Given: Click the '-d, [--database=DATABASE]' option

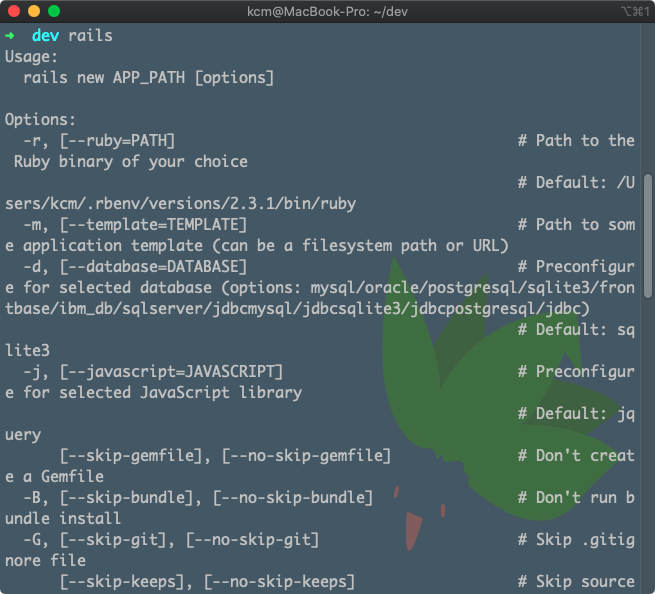Looking at the screenshot, I should click(135, 267).
